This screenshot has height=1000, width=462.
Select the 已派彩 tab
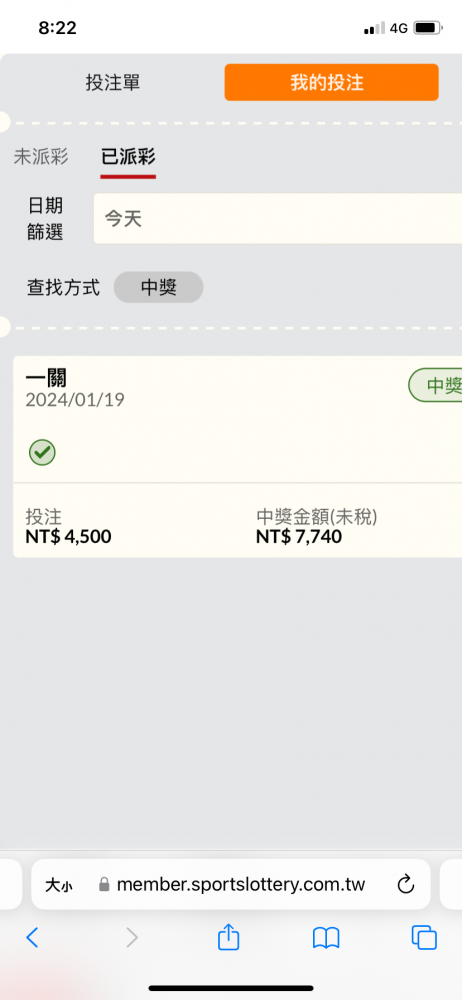[x=128, y=156]
